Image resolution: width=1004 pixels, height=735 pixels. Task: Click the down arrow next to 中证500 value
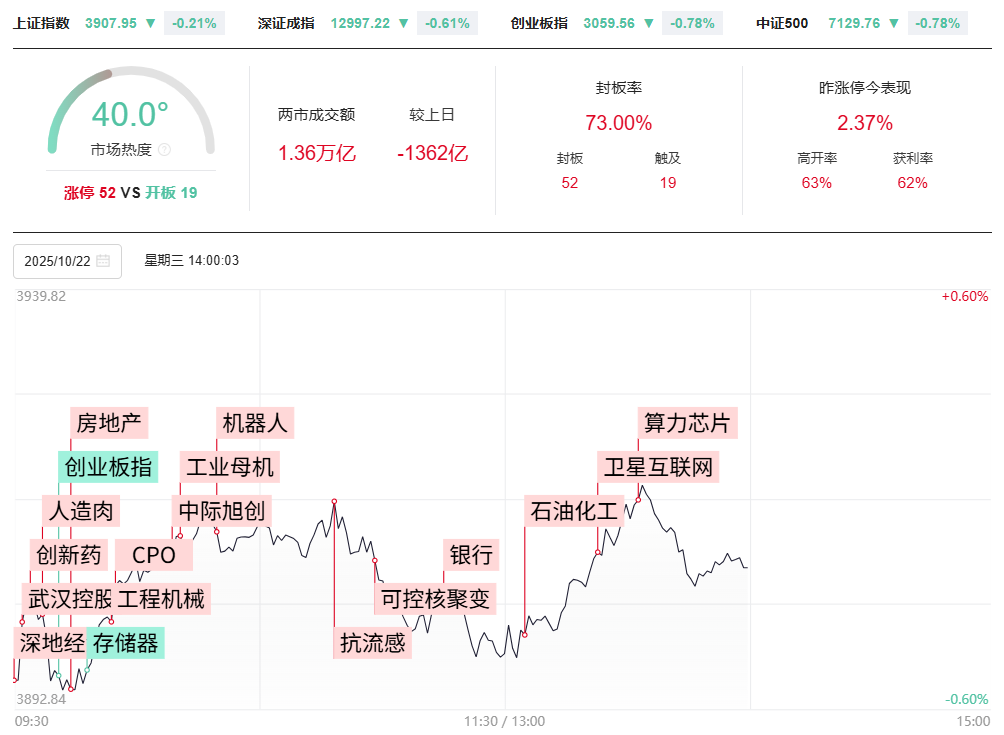click(892, 23)
